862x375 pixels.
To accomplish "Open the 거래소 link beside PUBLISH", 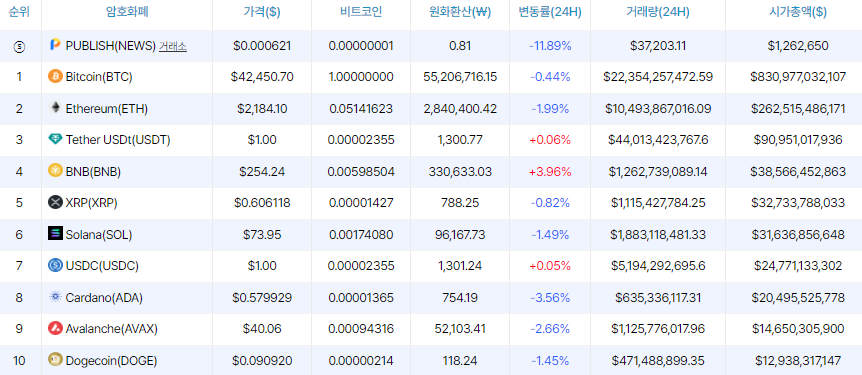I will click(x=173, y=46).
